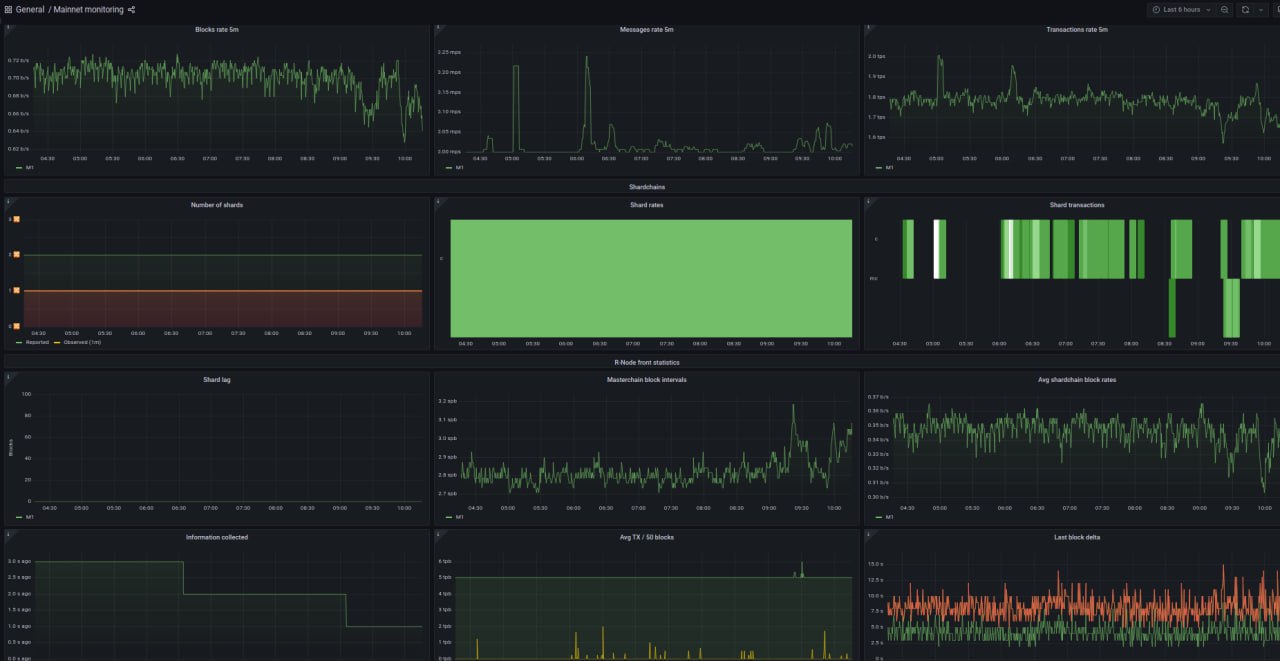The image size is (1280, 661).
Task: Collapse the Shardchains row
Action: (x=646, y=187)
